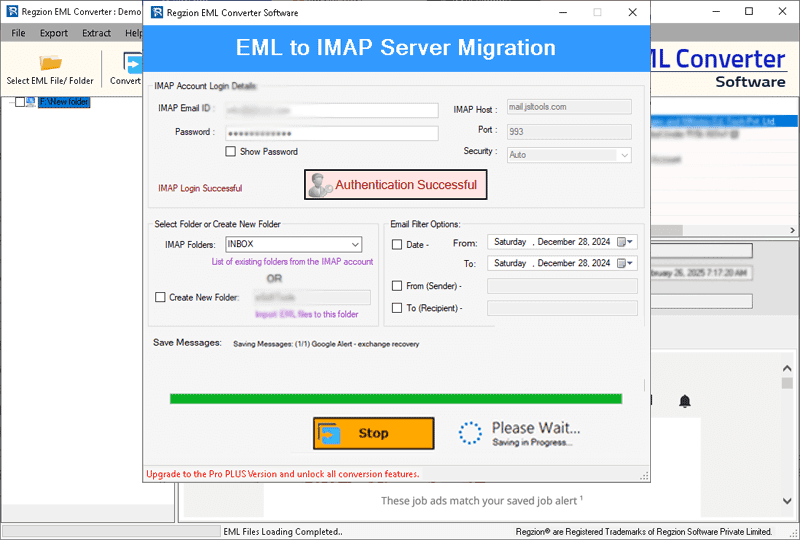Click the Regzion logo icon in main window title

click(12, 11)
